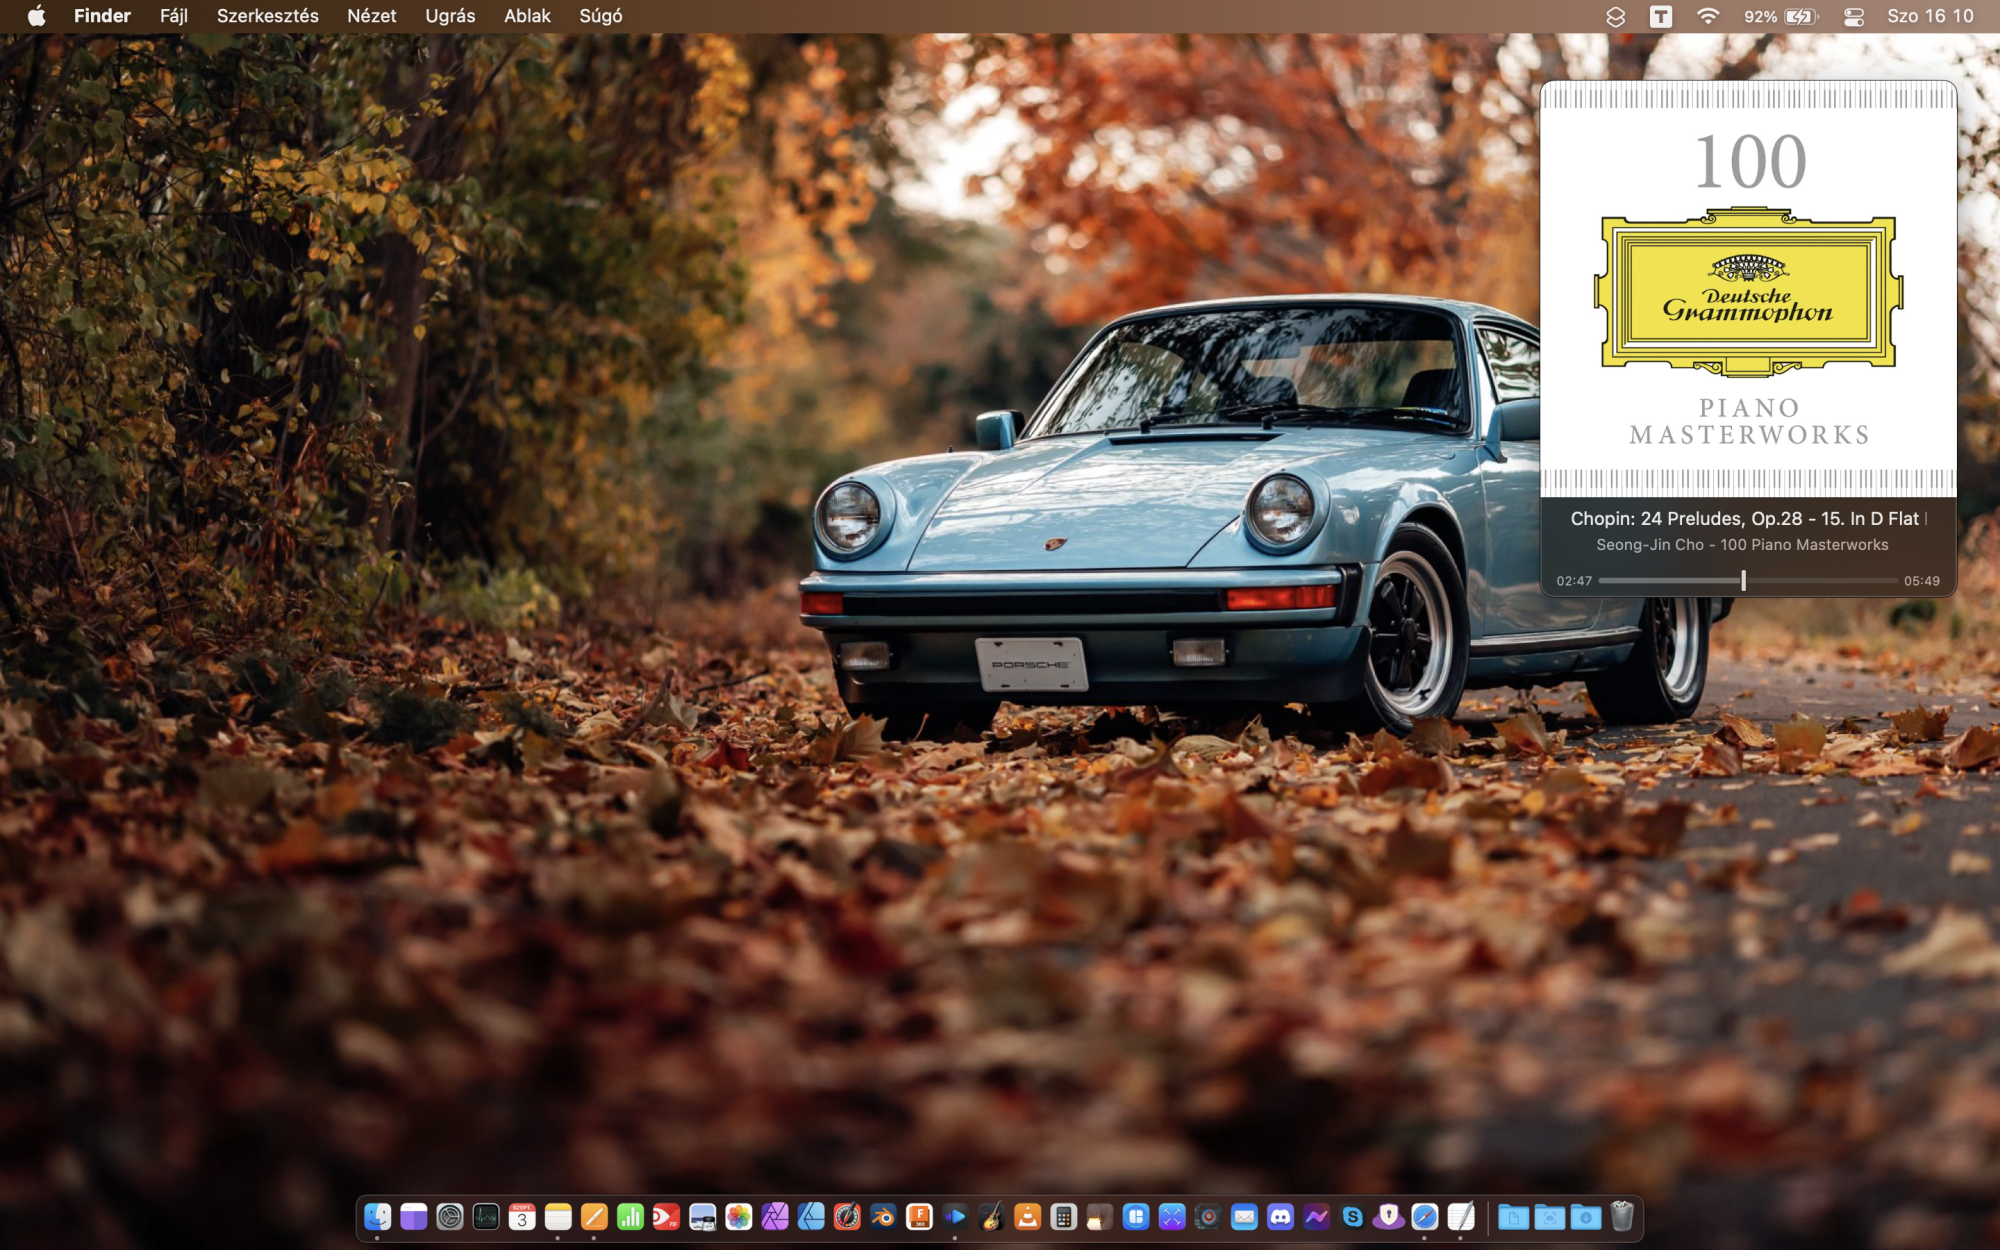The height and width of the screenshot is (1250, 2000).
Task: Click the Deutsche Grammophon album artwork
Action: tap(1748, 289)
